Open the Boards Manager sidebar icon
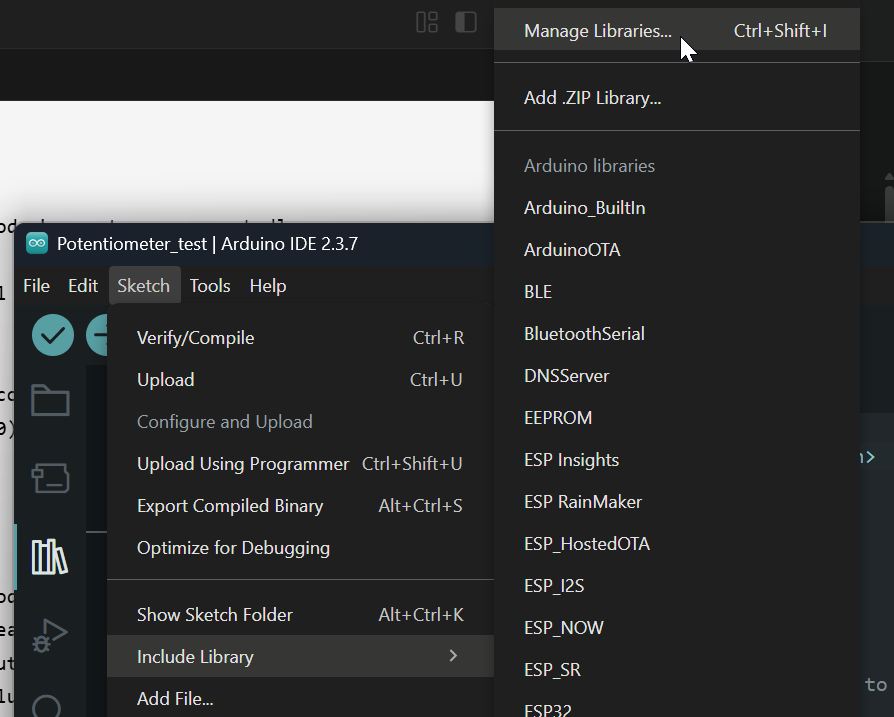Image resolution: width=894 pixels, height=717 pixels. tap(50, 478)
